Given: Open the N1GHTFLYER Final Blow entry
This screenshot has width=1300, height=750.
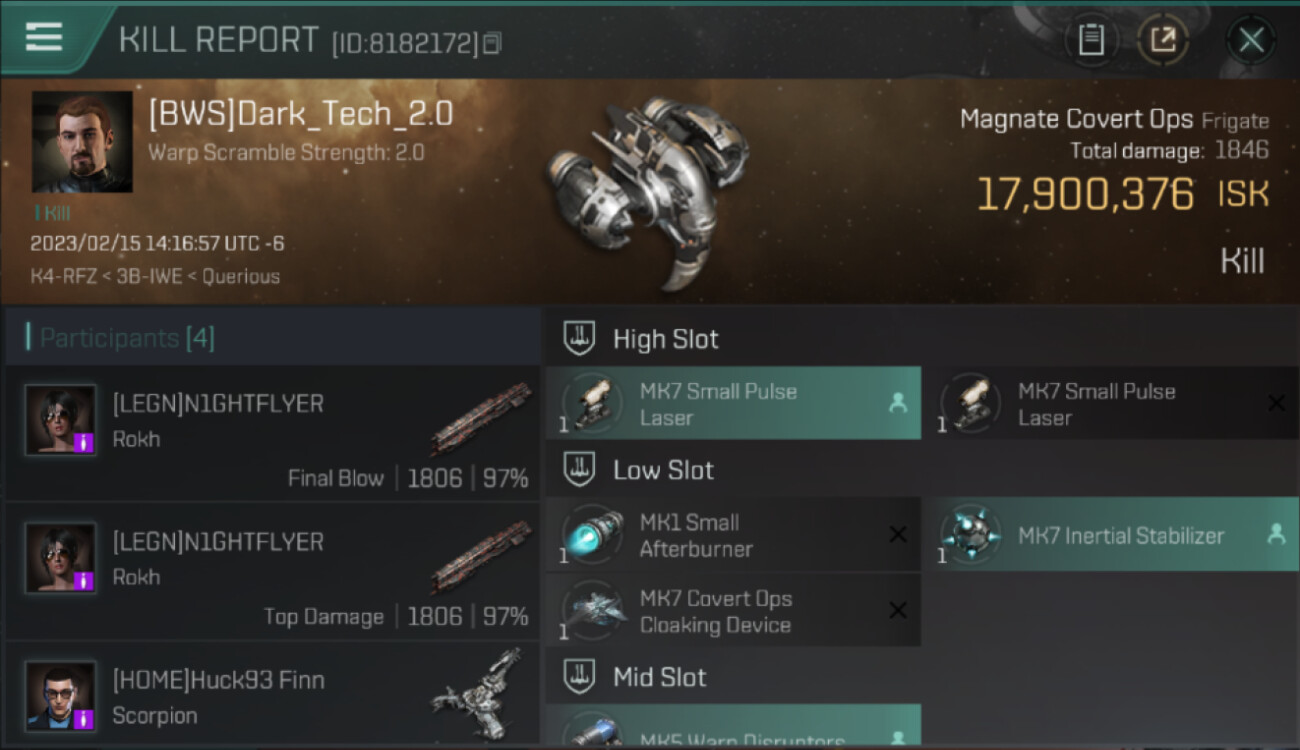Looking at the screenshot, I should 272,435.
